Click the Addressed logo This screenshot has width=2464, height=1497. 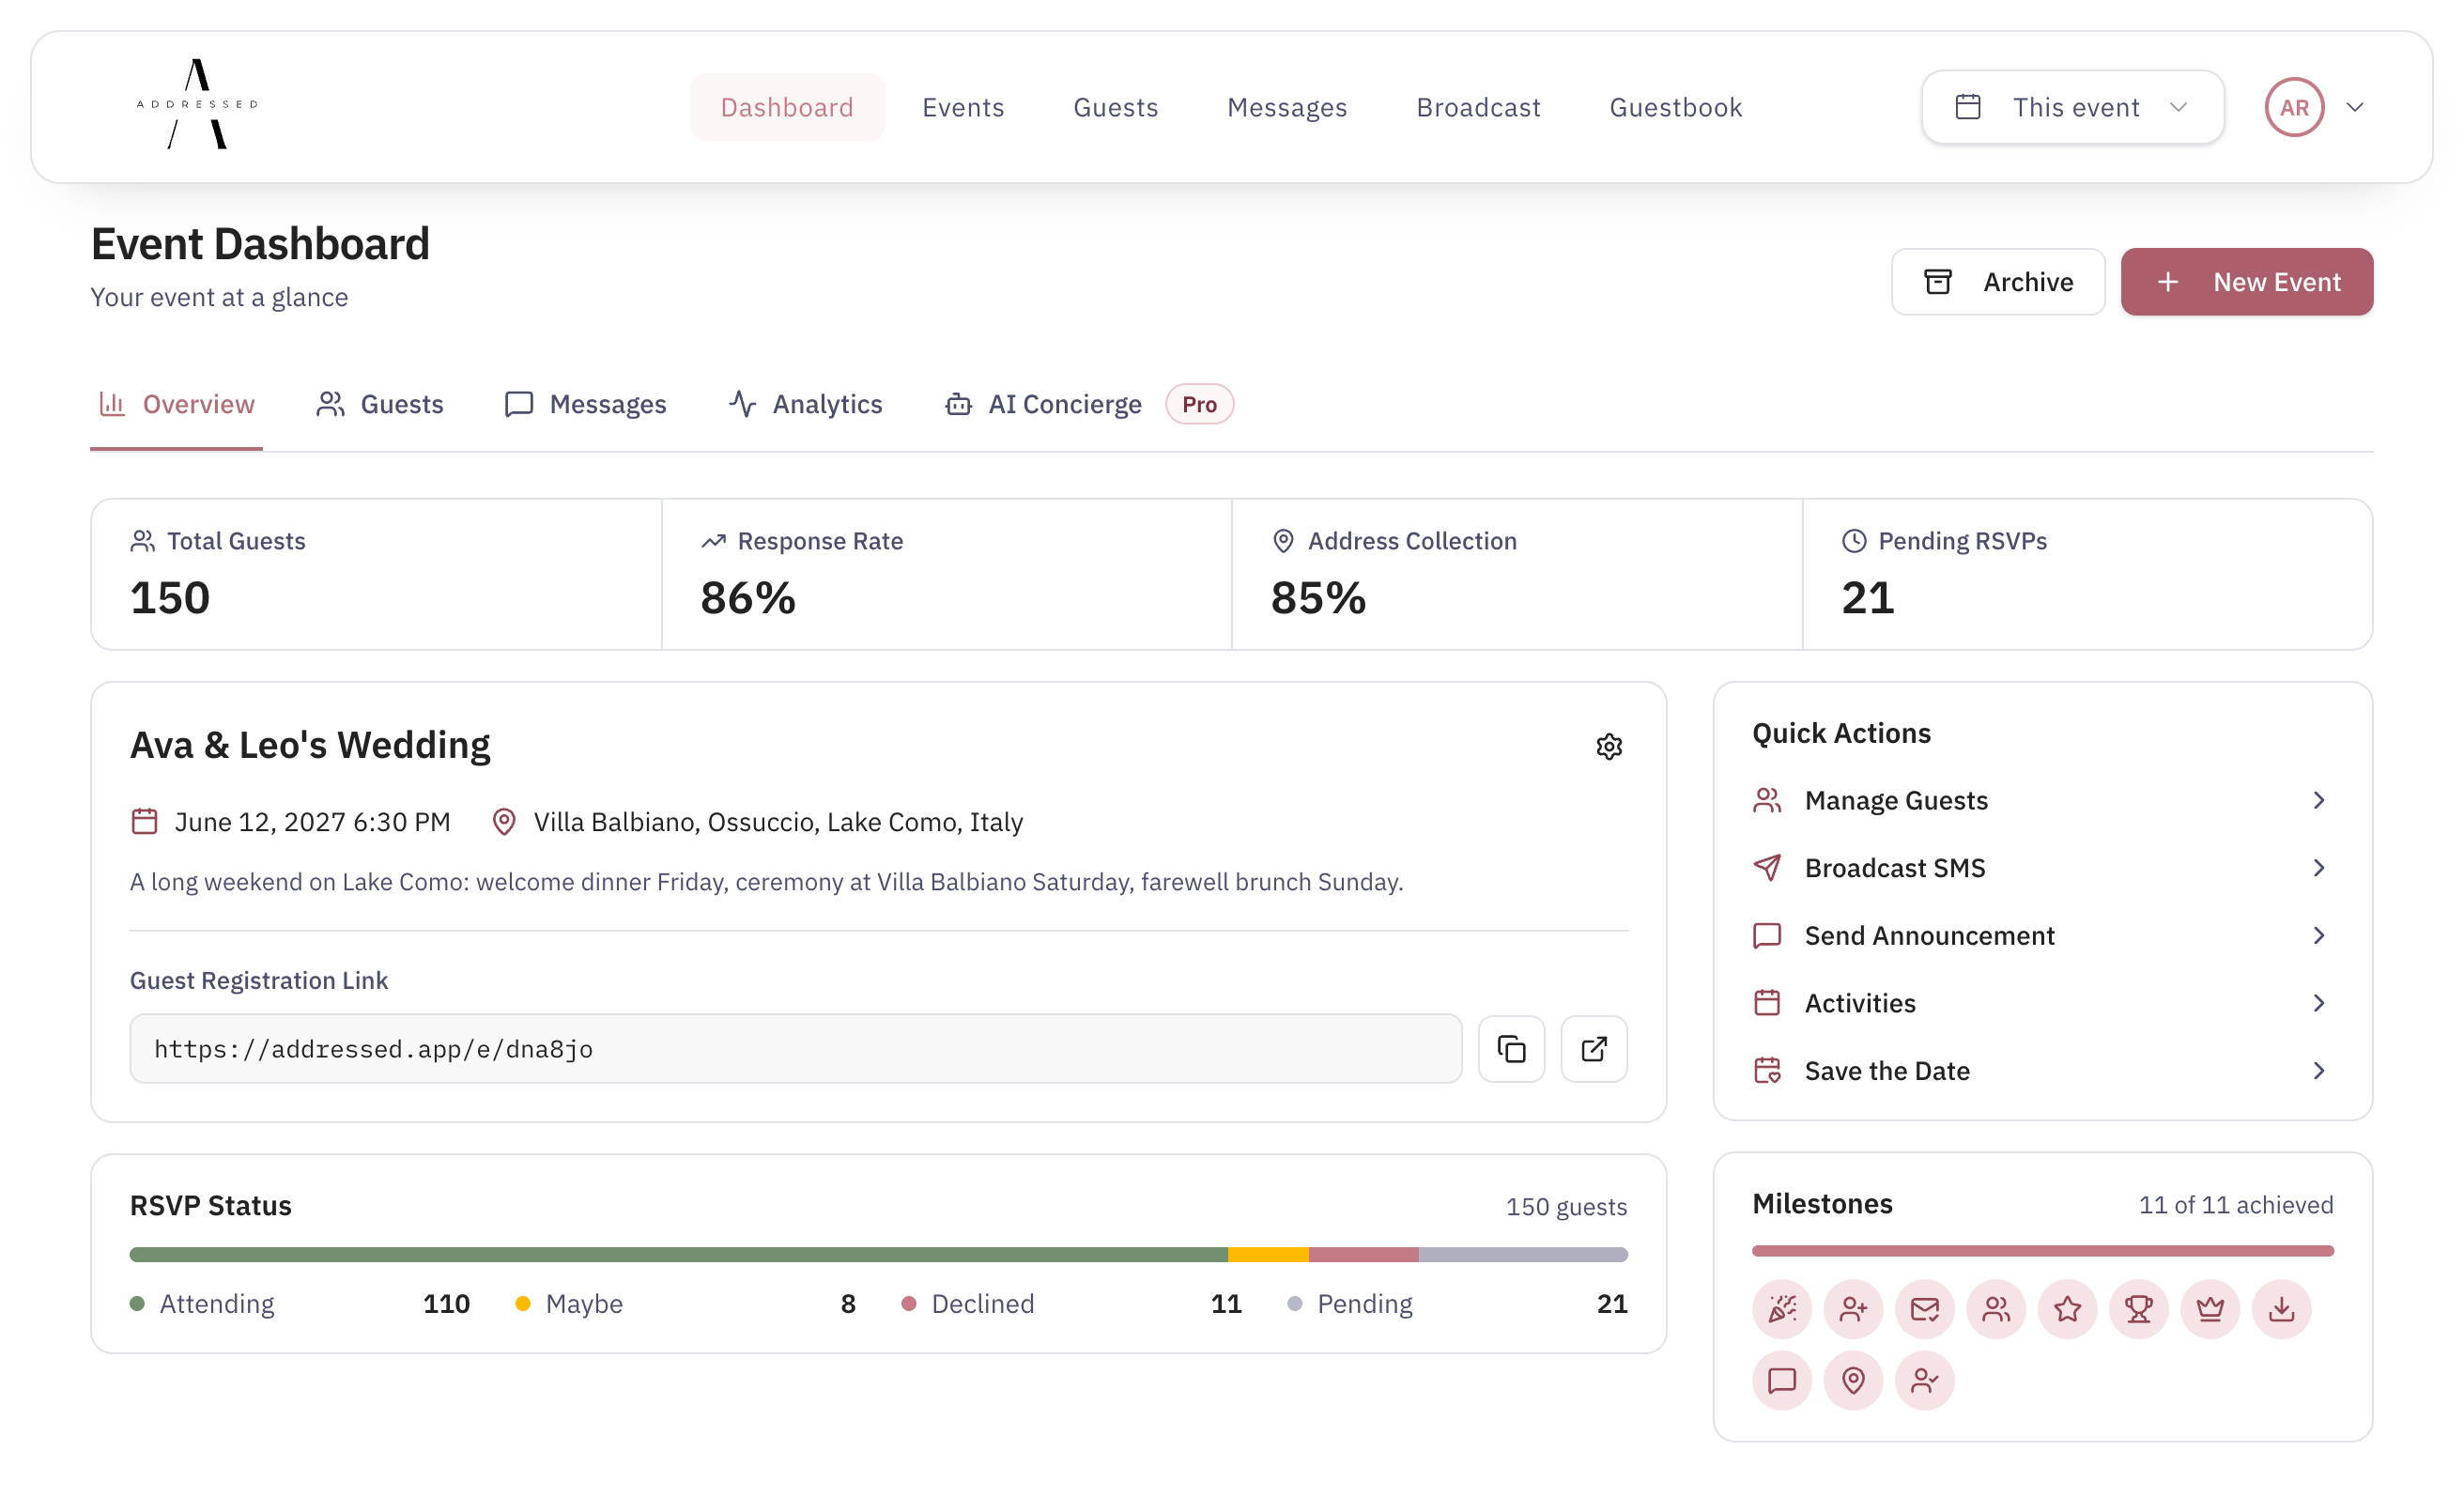(x=197, y=104)
